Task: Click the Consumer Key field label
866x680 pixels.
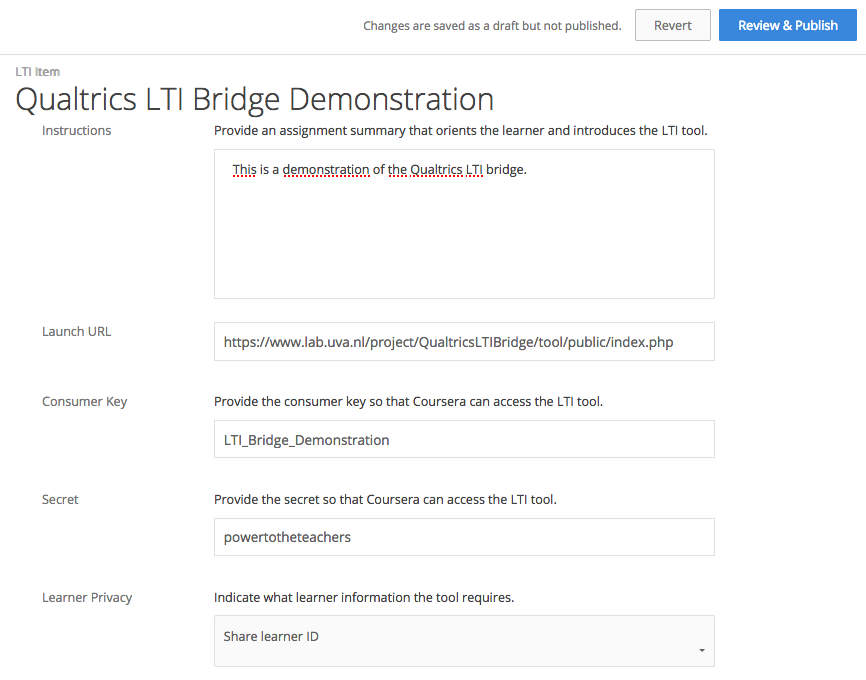Action: [85, 402]
